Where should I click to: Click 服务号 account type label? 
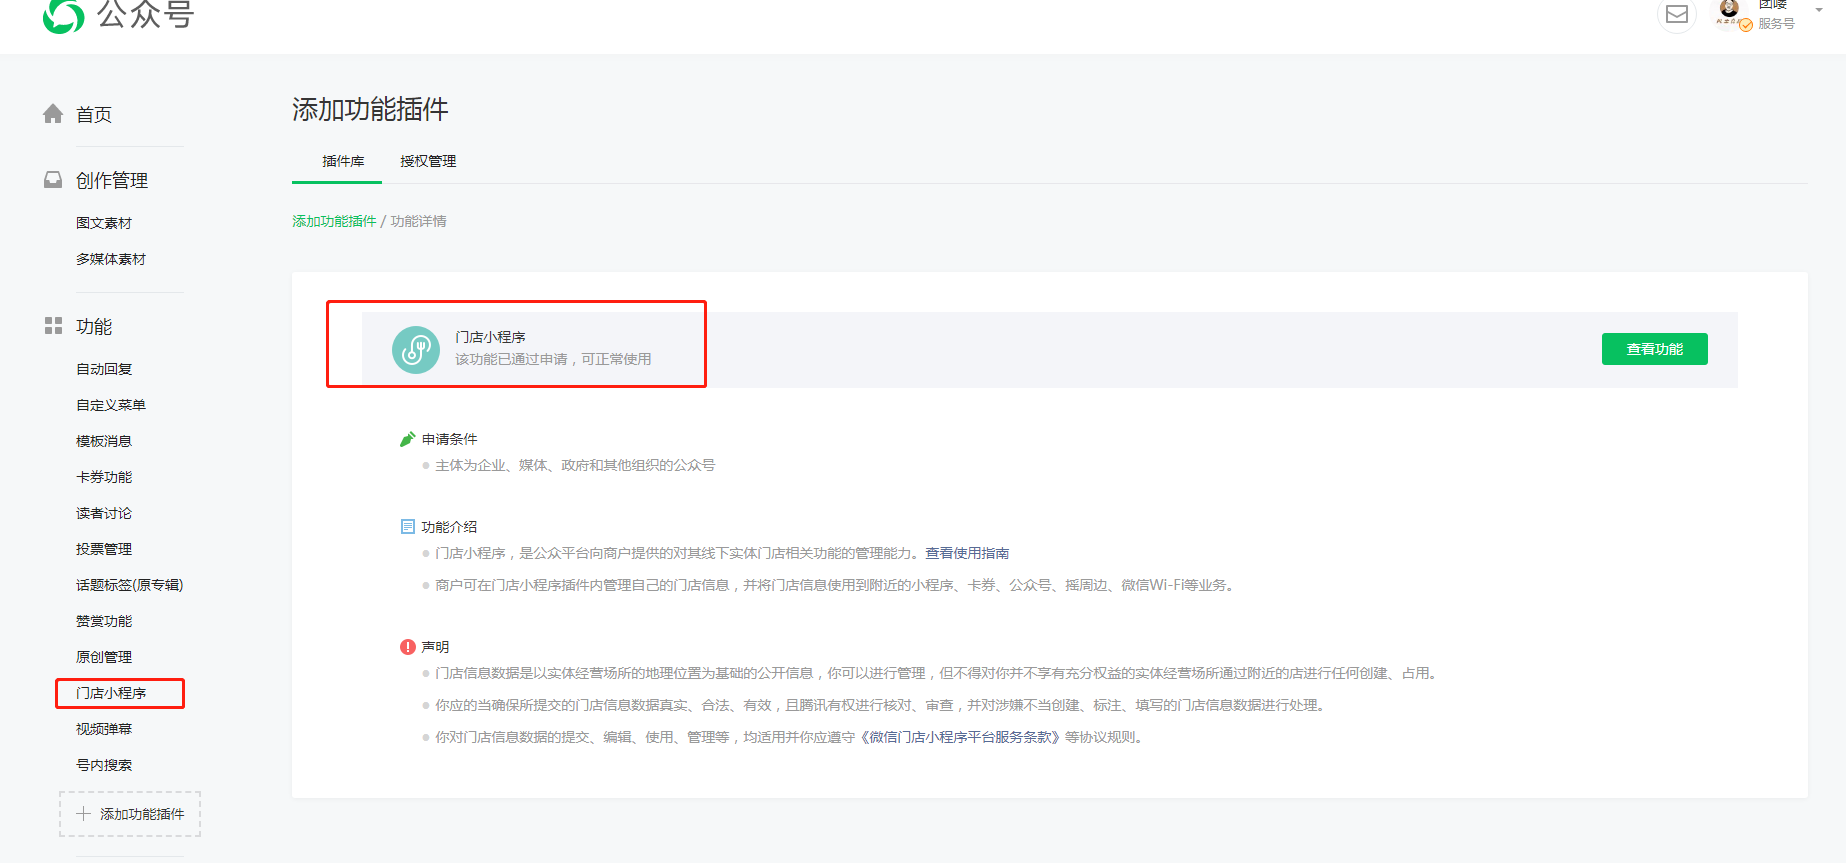point(1776,23)
